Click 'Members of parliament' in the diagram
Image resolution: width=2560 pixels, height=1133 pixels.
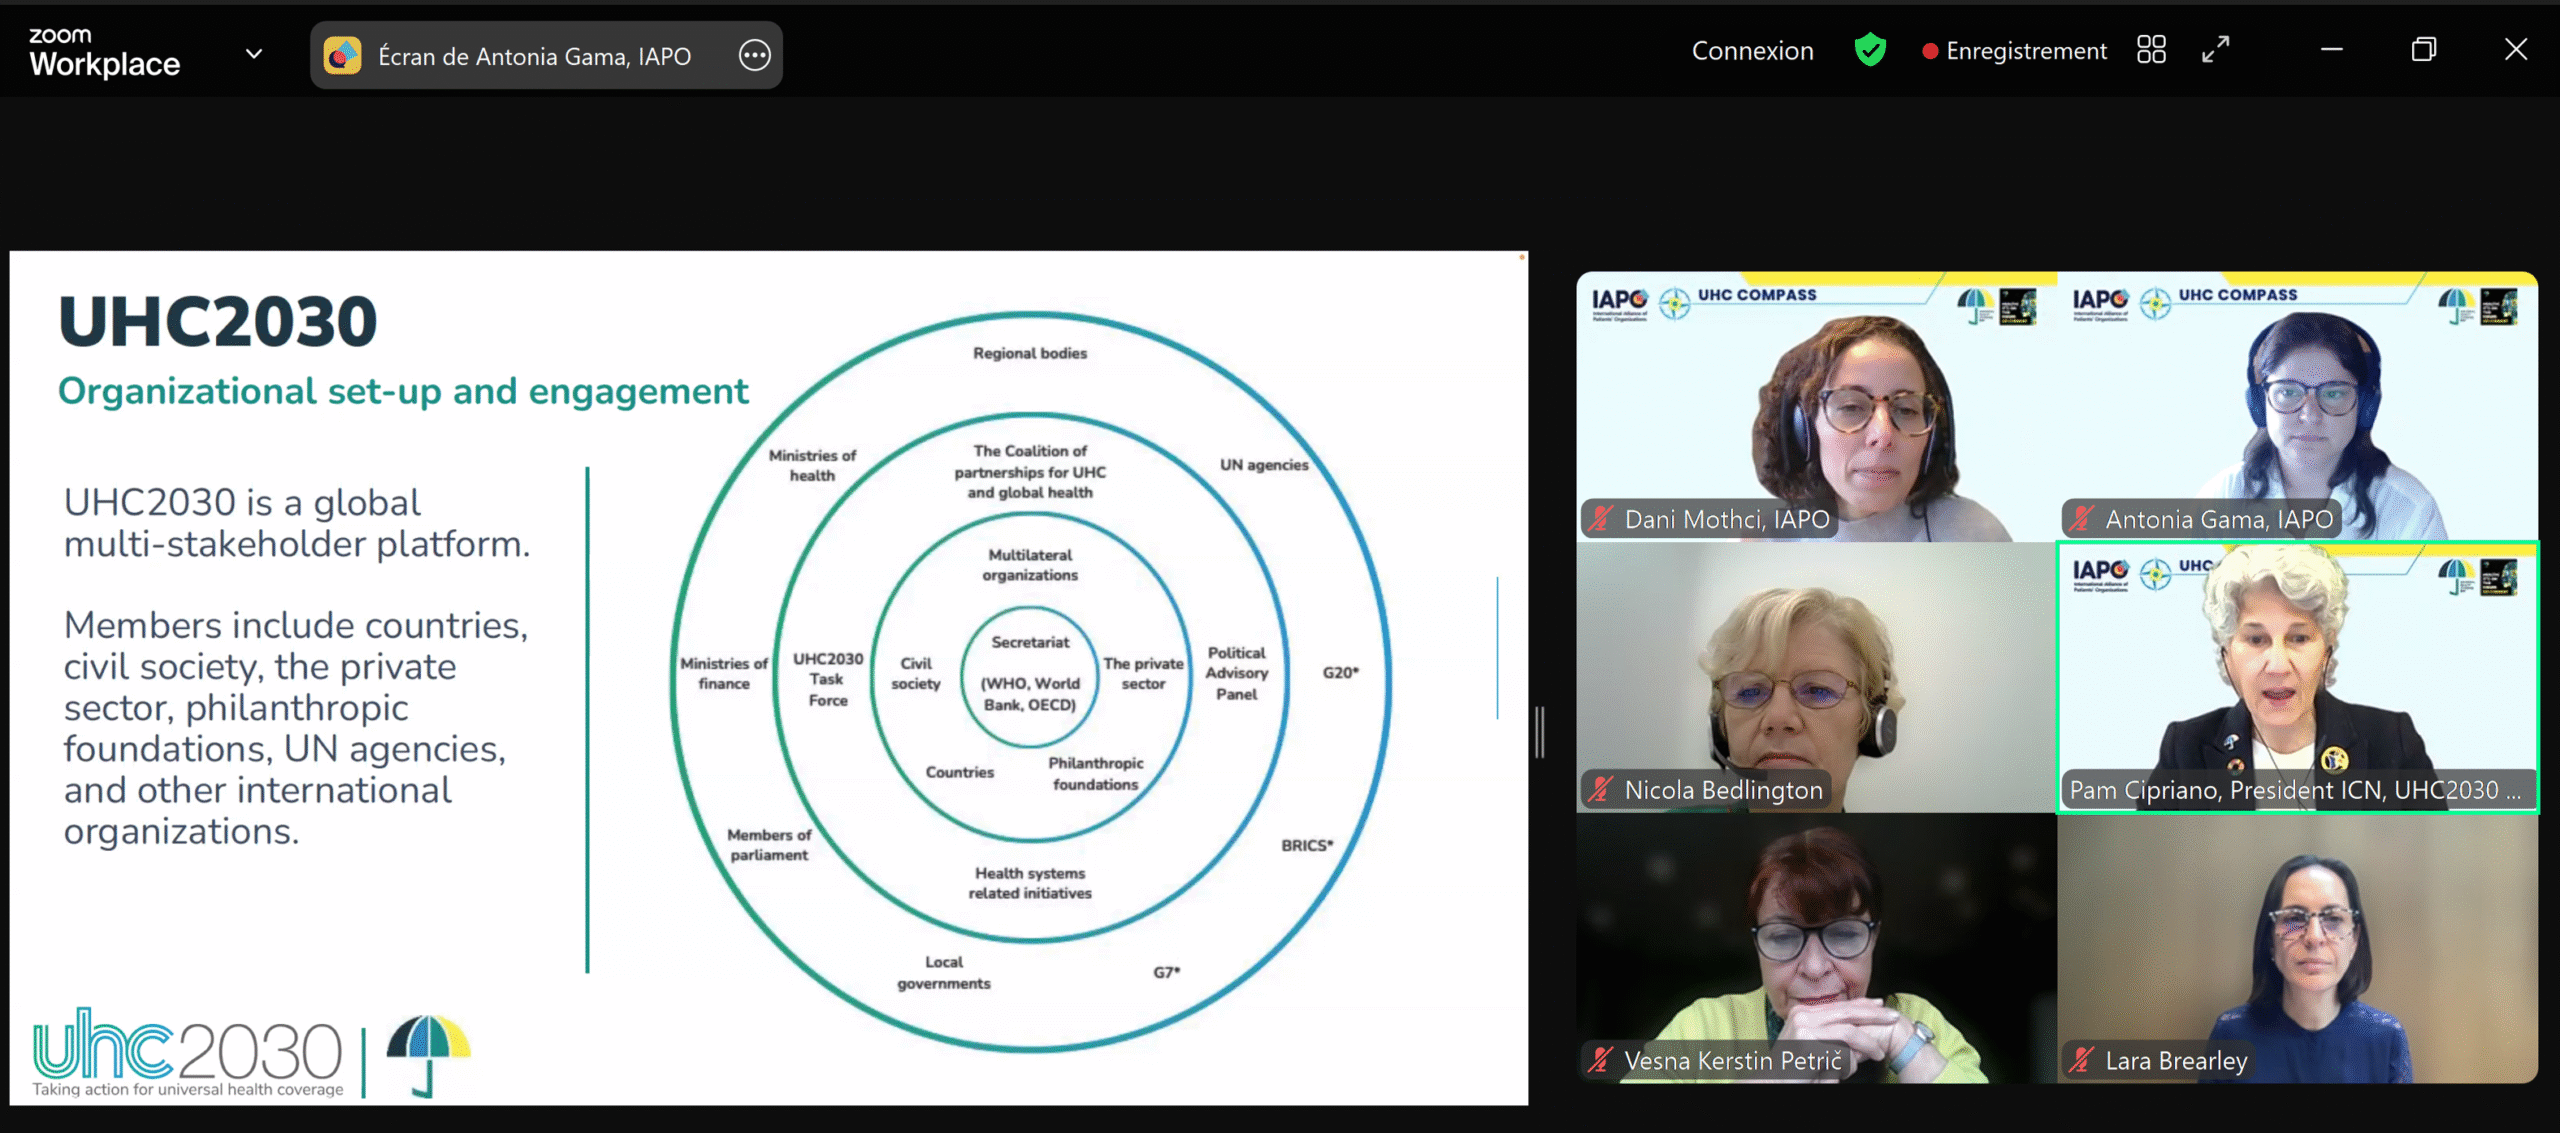pyautogui.click(x=769, y=844)
